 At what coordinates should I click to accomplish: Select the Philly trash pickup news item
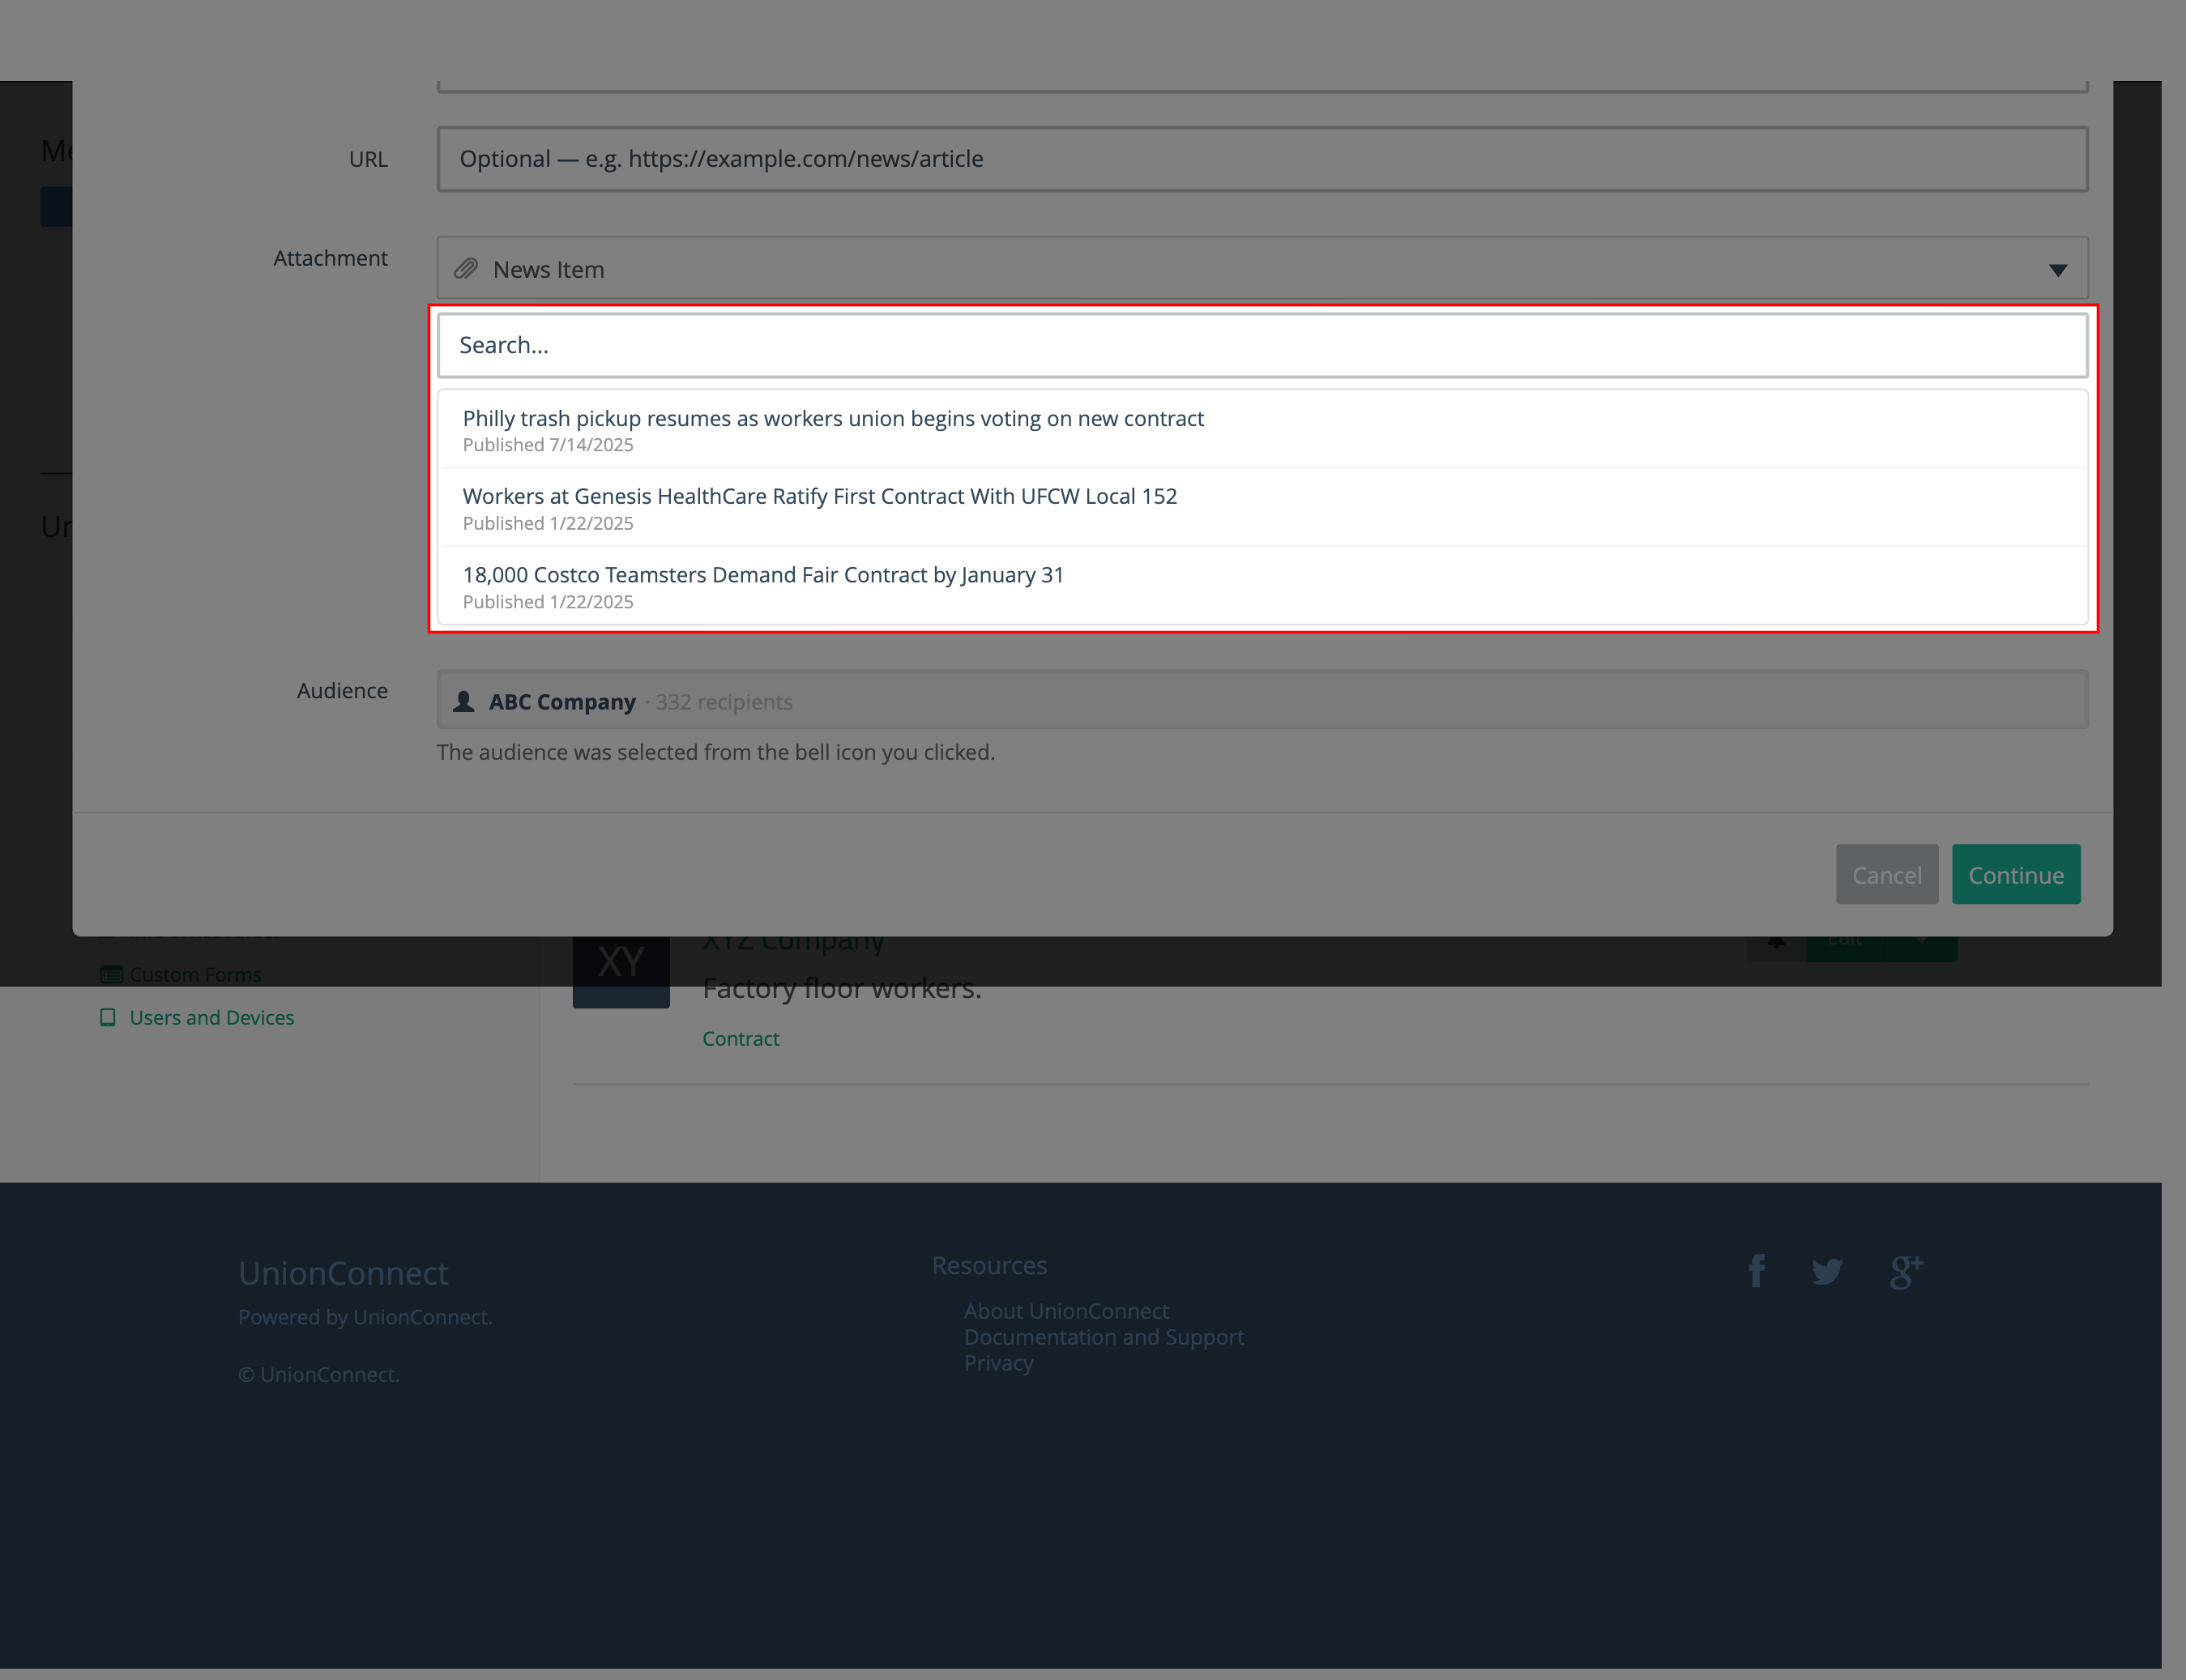(x=832, y=429)
